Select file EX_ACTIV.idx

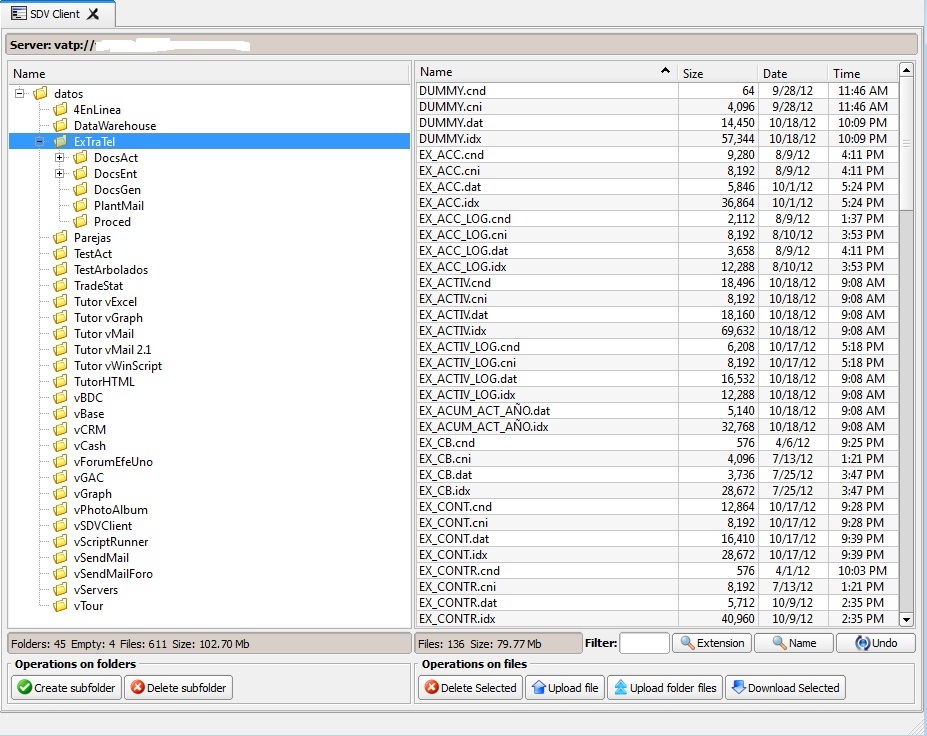point(657,330)
